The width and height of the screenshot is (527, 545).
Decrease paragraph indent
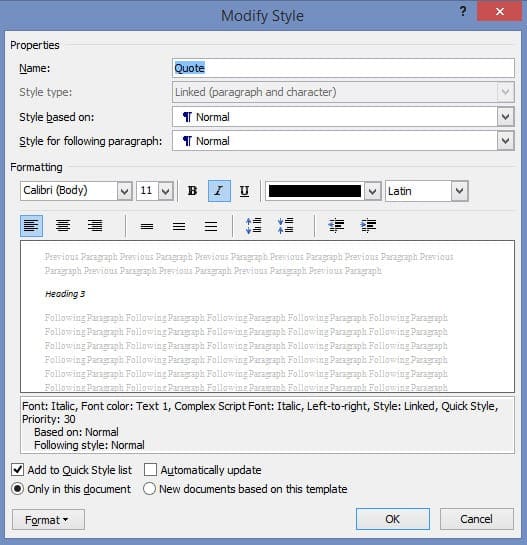336,226
